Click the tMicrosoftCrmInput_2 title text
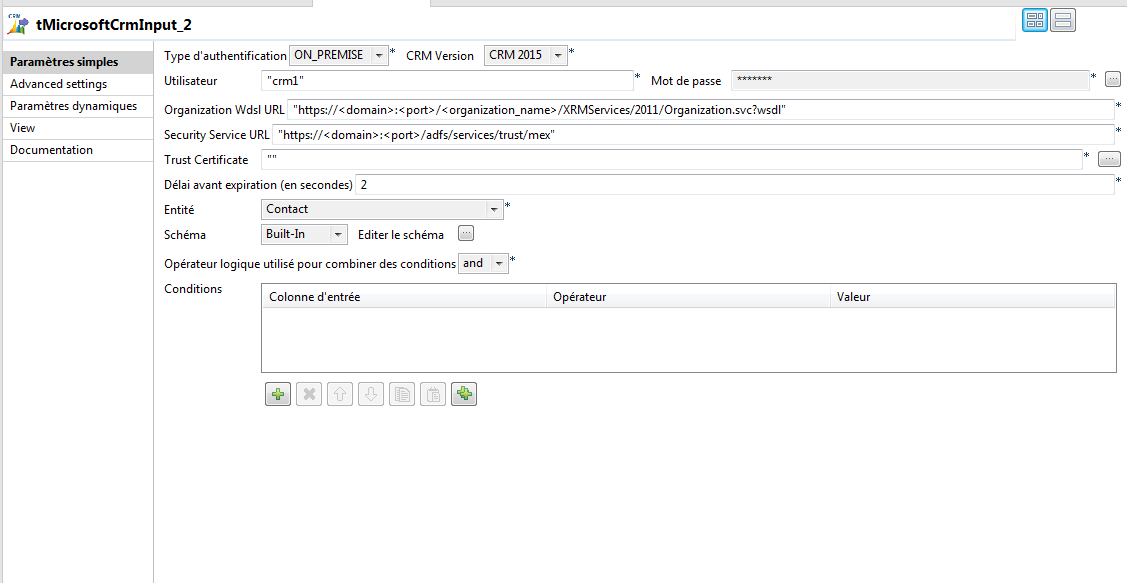This screenshot has height=583, width=1127. coord(114,25)
